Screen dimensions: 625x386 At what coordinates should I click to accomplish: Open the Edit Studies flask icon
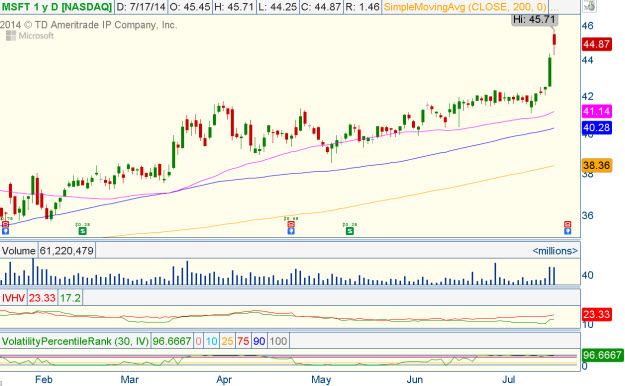(x=590, y=6)
